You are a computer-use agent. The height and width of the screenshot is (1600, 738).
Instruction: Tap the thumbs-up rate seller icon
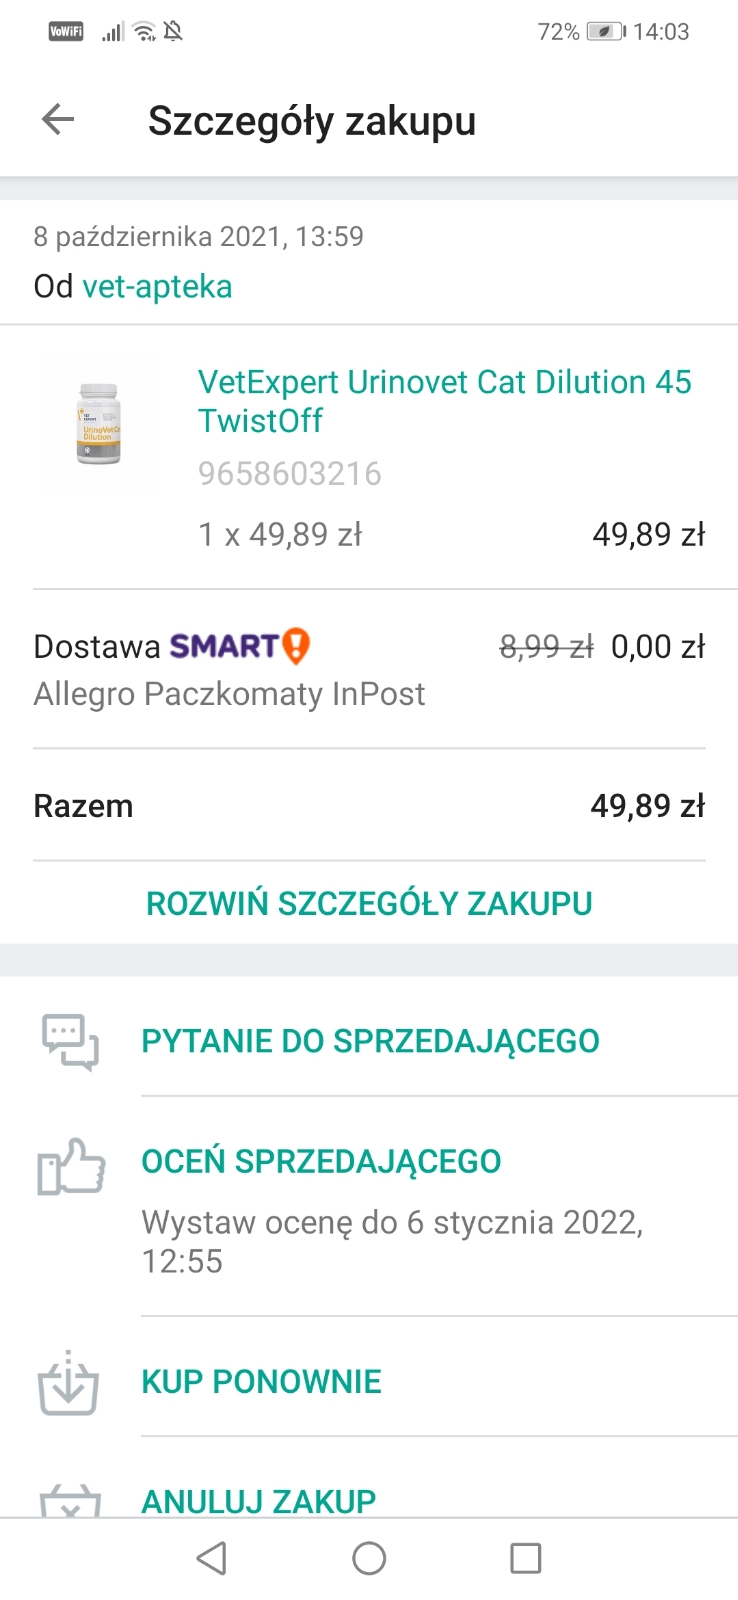click(71, 1166)
